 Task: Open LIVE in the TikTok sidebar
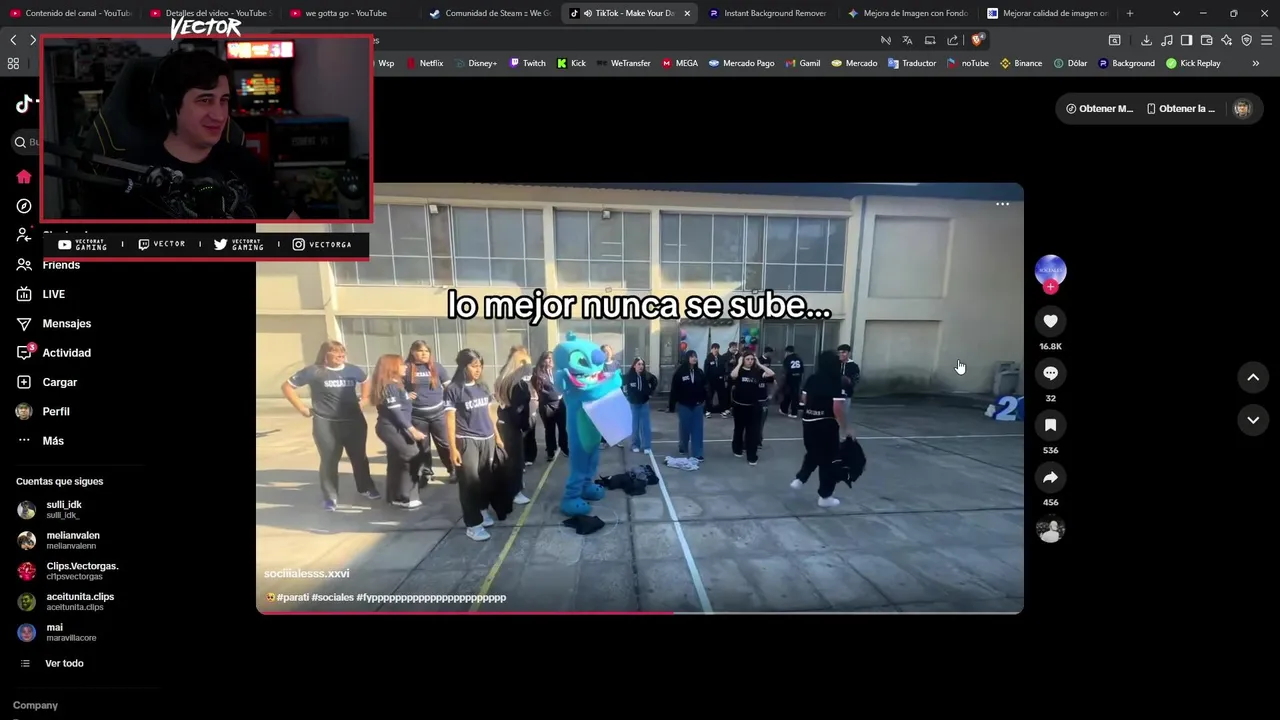tap(41, 294)
